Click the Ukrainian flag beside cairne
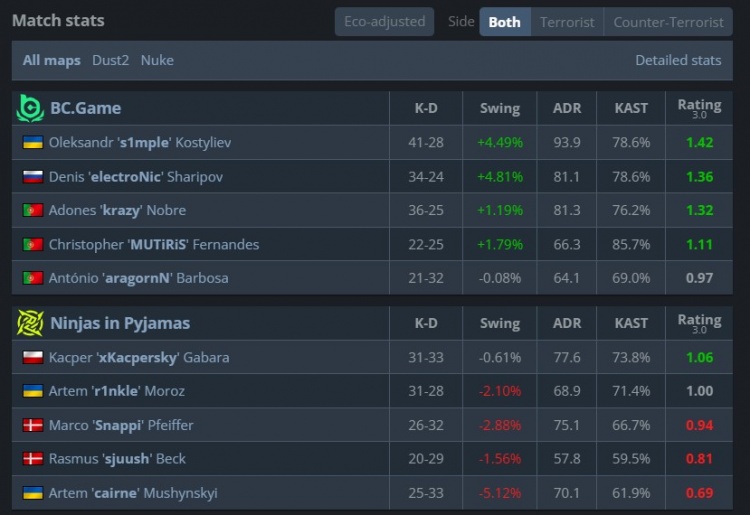This screenshot has height=515, width=750. click(32, 493)
